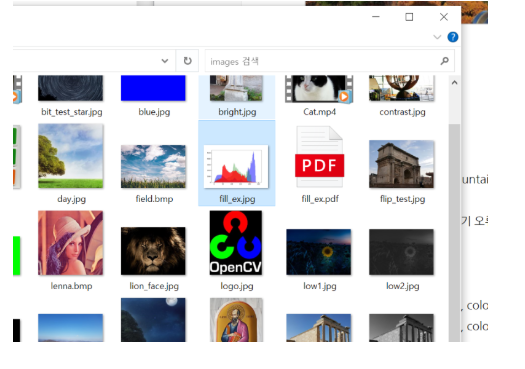Click the scrollbar up arrow
525x369 pixels.
click(454, 83)
